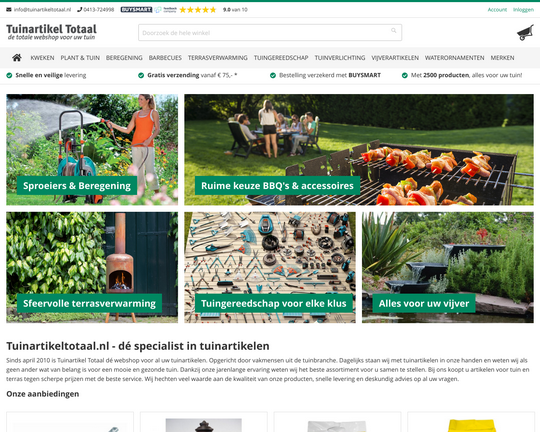Open the TUINVERLICHTING menu
540x432 pixels.
tap(340, 58)
